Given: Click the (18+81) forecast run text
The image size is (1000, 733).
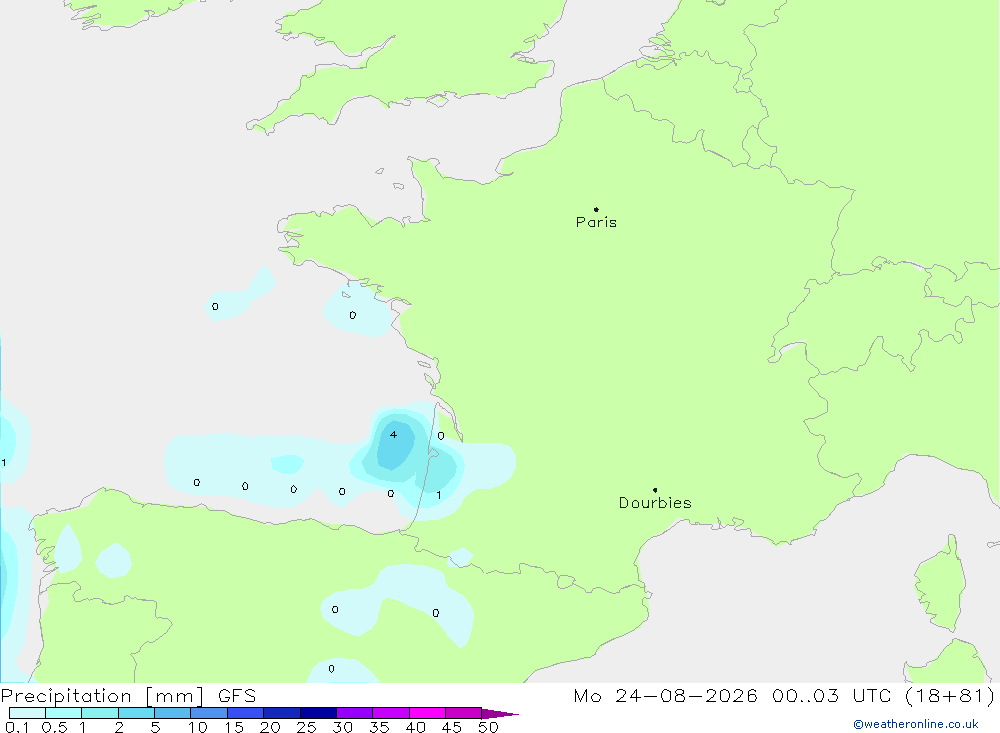Looking at the screenshot, I should 950,695.
